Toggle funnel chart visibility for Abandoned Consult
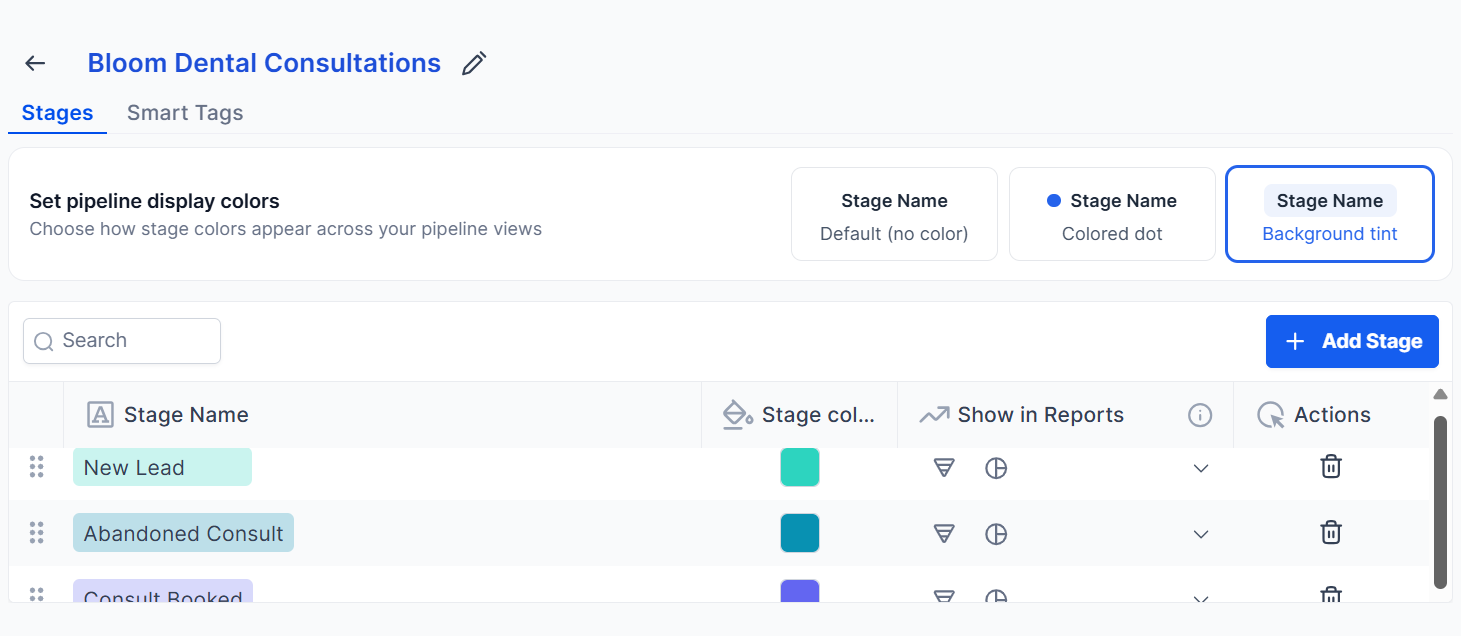The image size is (1461, 636). 944,534
